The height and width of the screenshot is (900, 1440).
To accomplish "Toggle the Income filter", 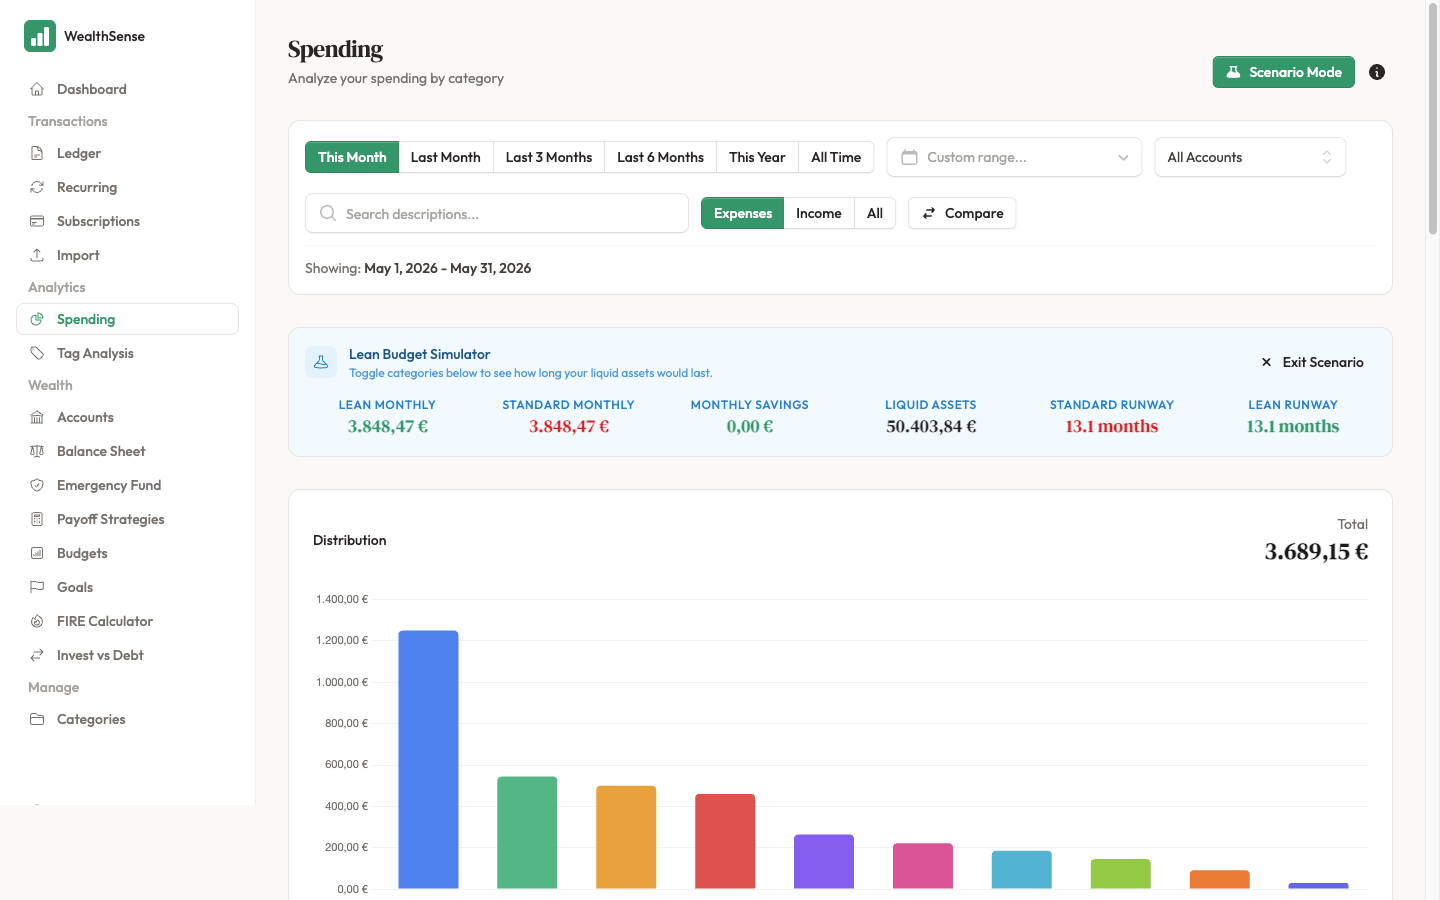I will click(x=819, y=213).
